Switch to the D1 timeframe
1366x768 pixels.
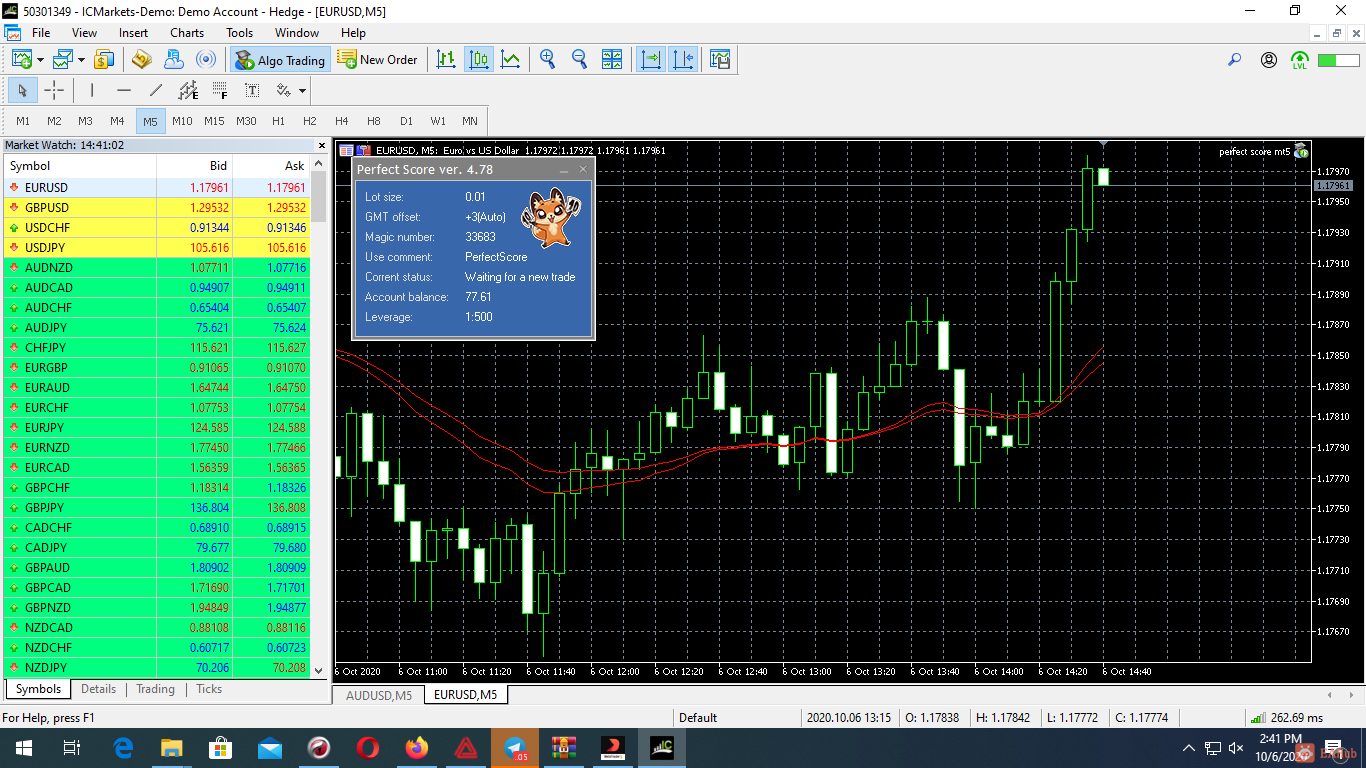[406, 121]
